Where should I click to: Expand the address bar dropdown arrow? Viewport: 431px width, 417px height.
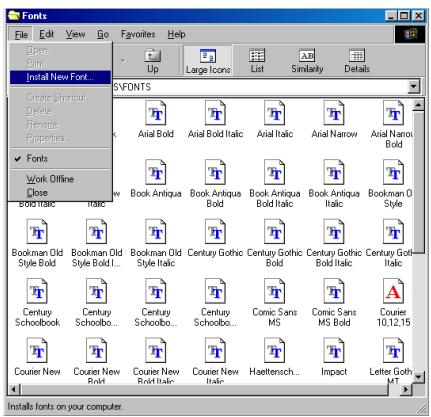tap(413, 87)
